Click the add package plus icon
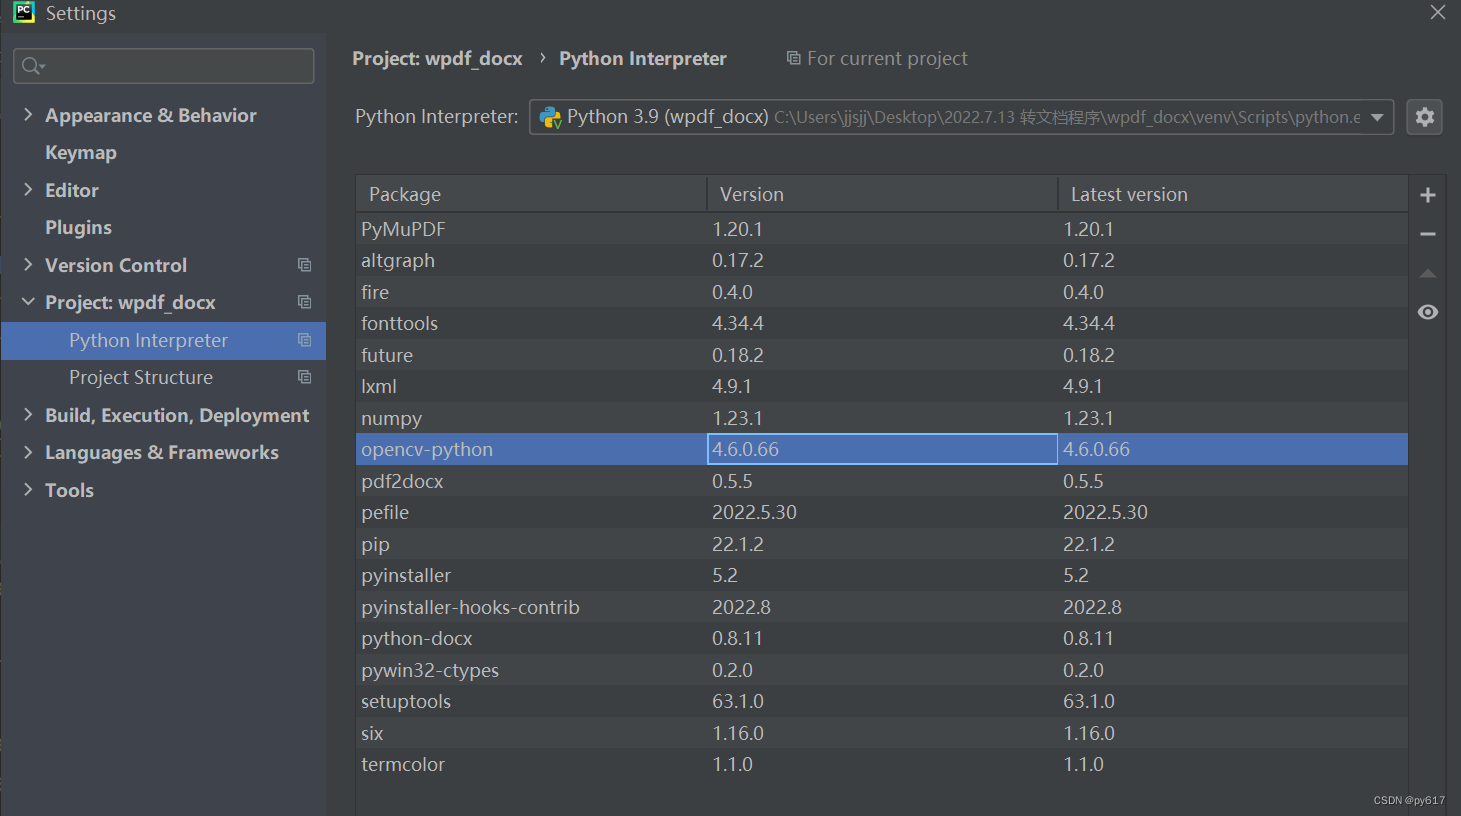1461x816 pixels. coord(1428,194)
